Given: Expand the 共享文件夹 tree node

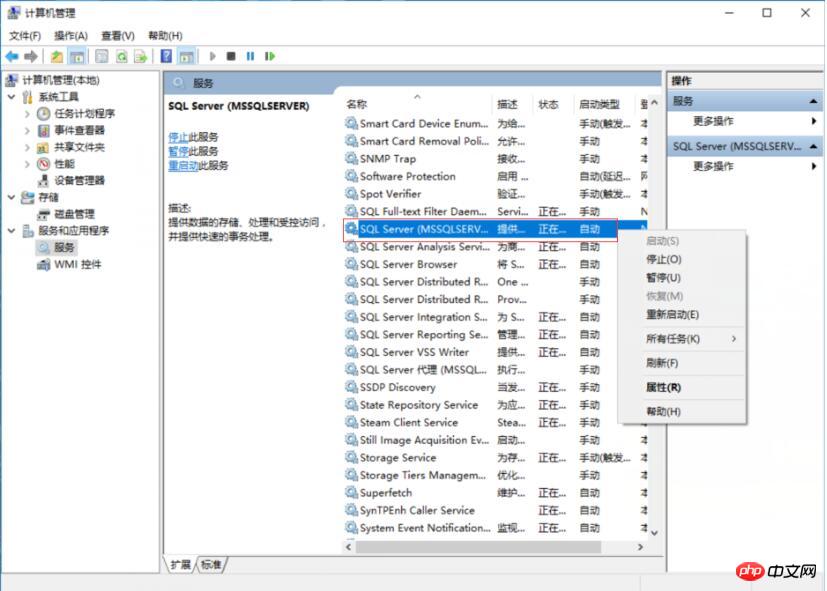Looking at the screenshot, I should (x=27, y=147).
